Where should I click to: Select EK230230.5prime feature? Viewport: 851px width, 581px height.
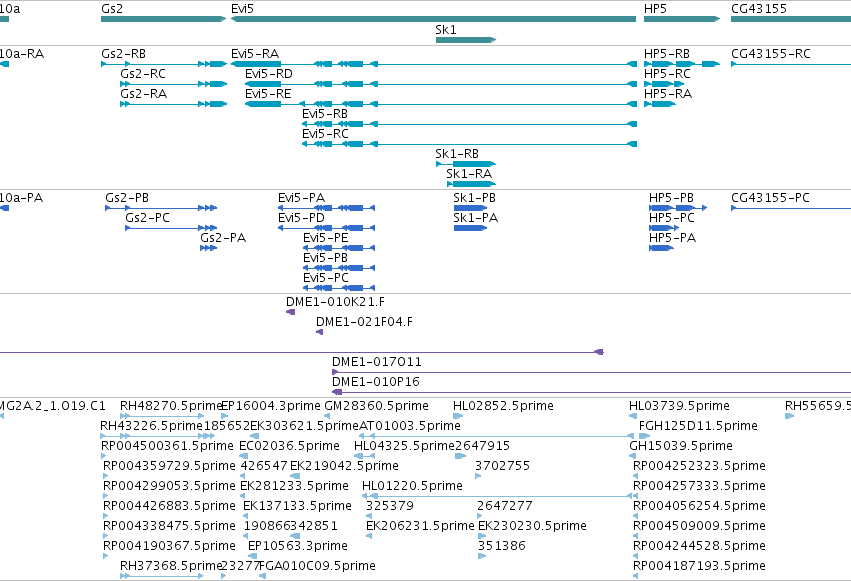point(482,537)
